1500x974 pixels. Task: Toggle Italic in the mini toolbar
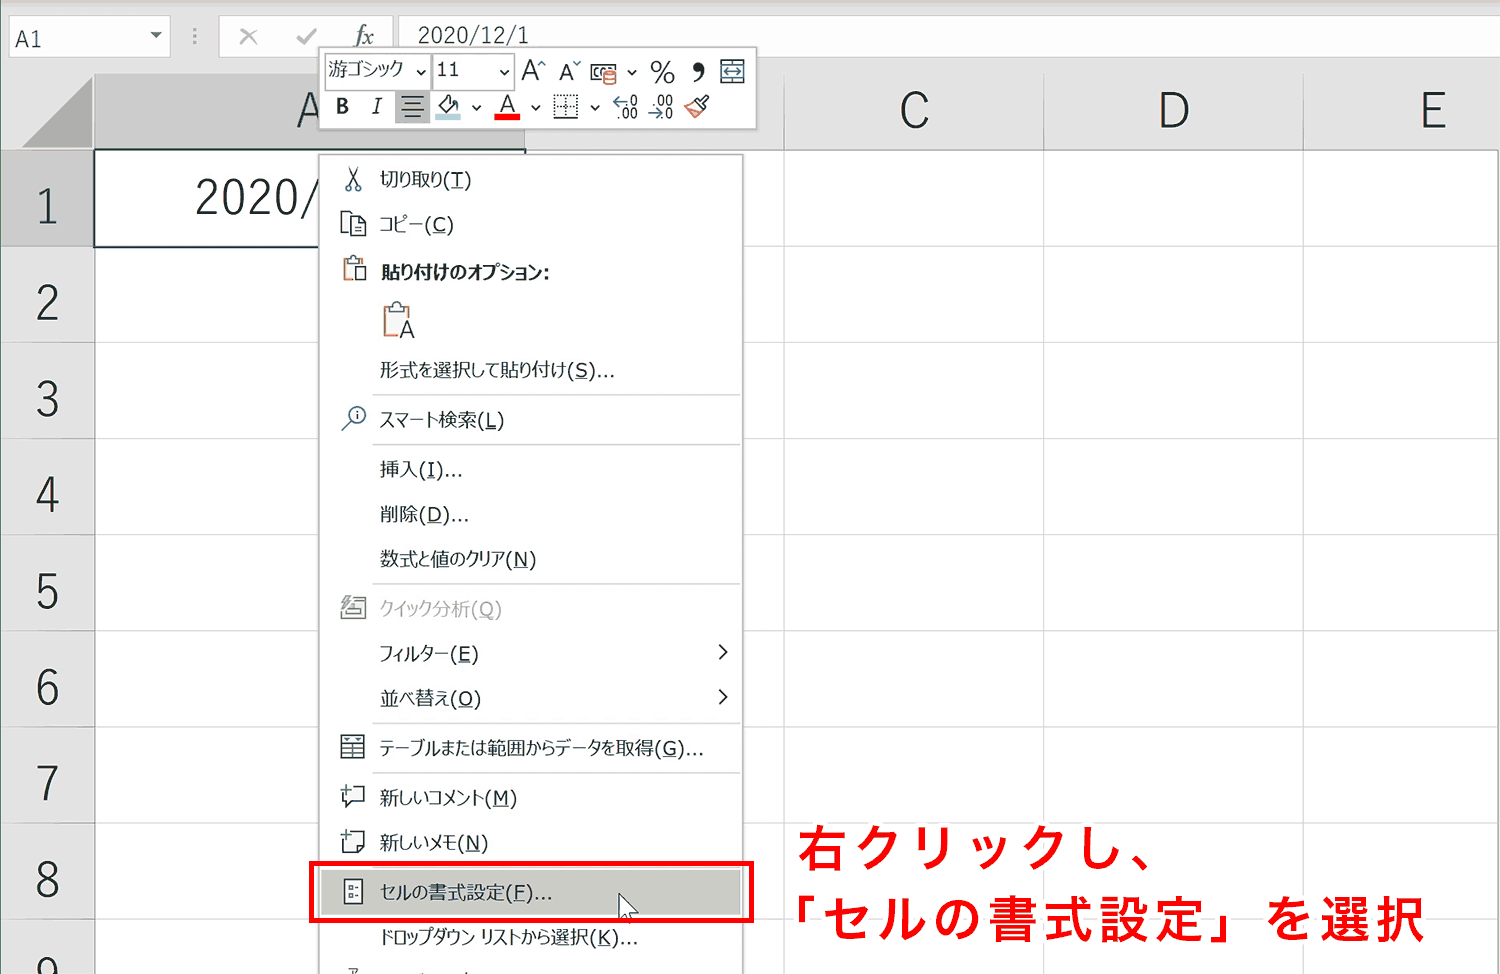[x=376, y=107]
